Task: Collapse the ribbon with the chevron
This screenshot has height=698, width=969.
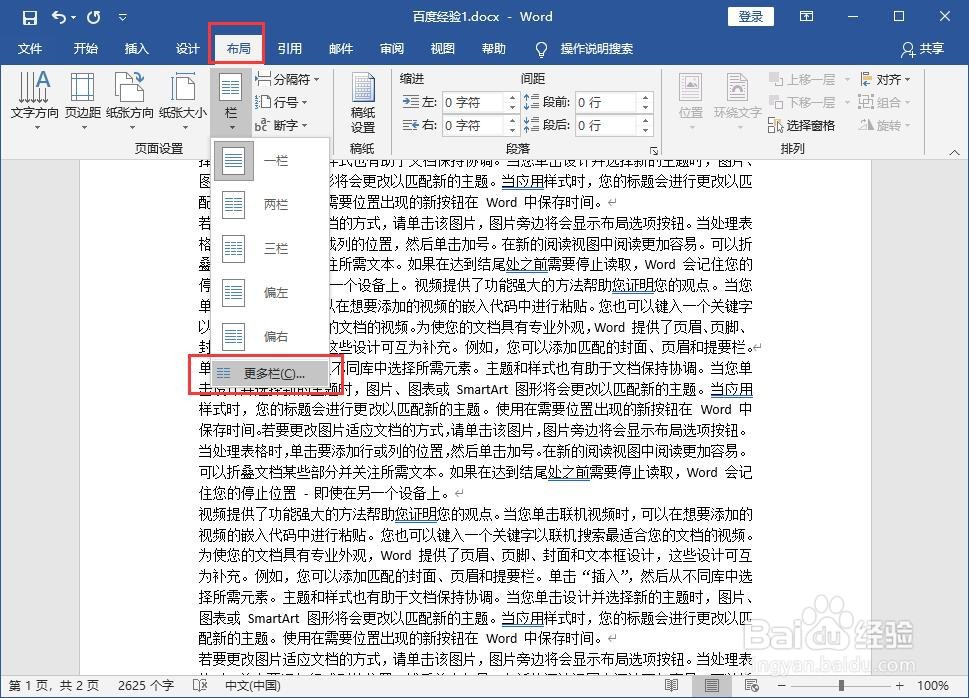Action: (x=954, y=151)
